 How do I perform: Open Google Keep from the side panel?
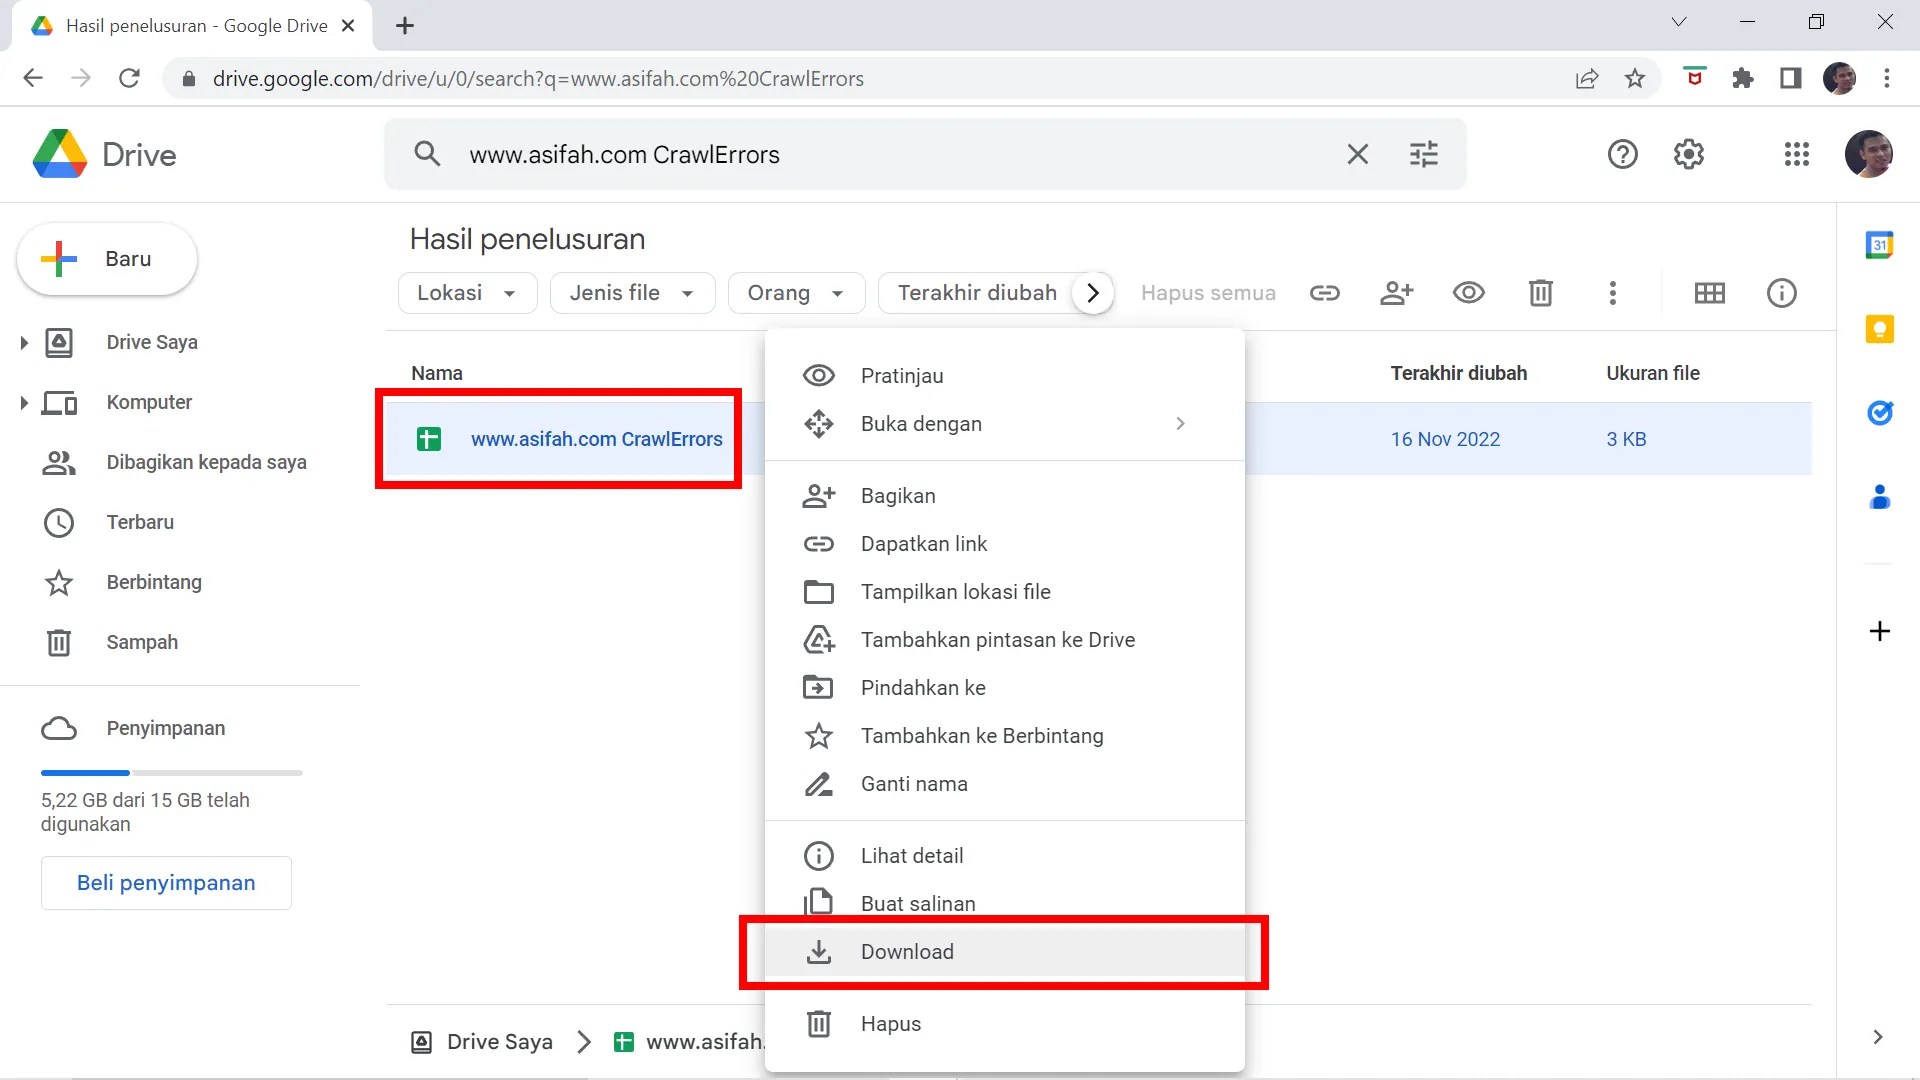(1881, 330)
